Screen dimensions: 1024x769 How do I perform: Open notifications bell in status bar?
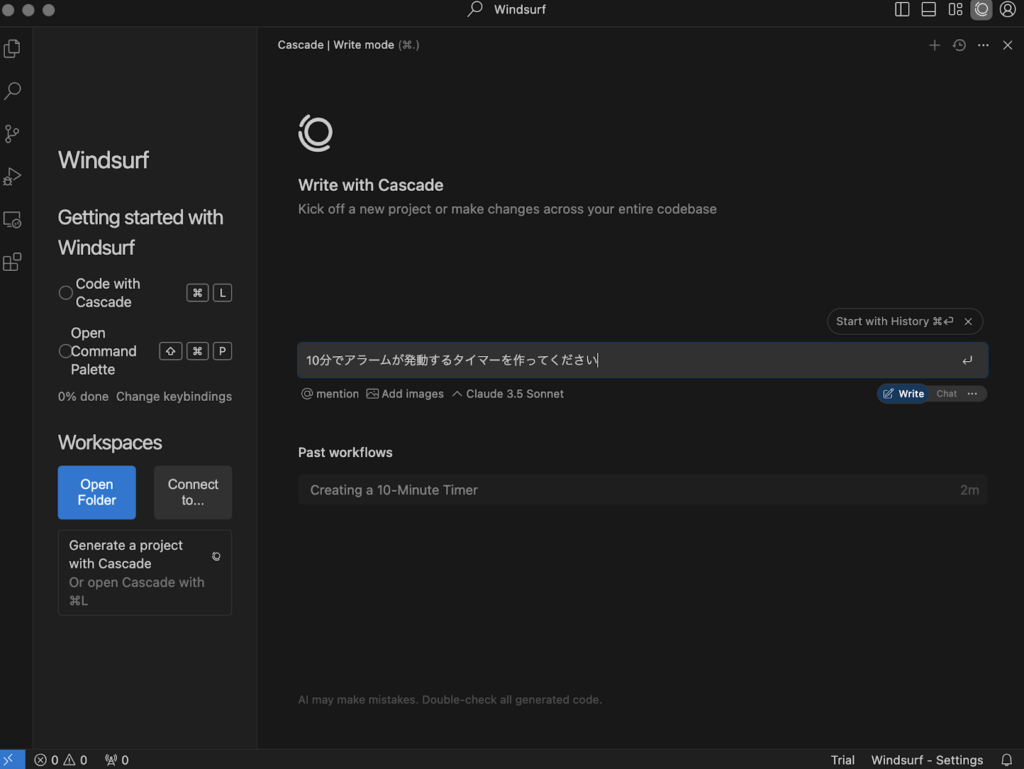pos(1007,760)
